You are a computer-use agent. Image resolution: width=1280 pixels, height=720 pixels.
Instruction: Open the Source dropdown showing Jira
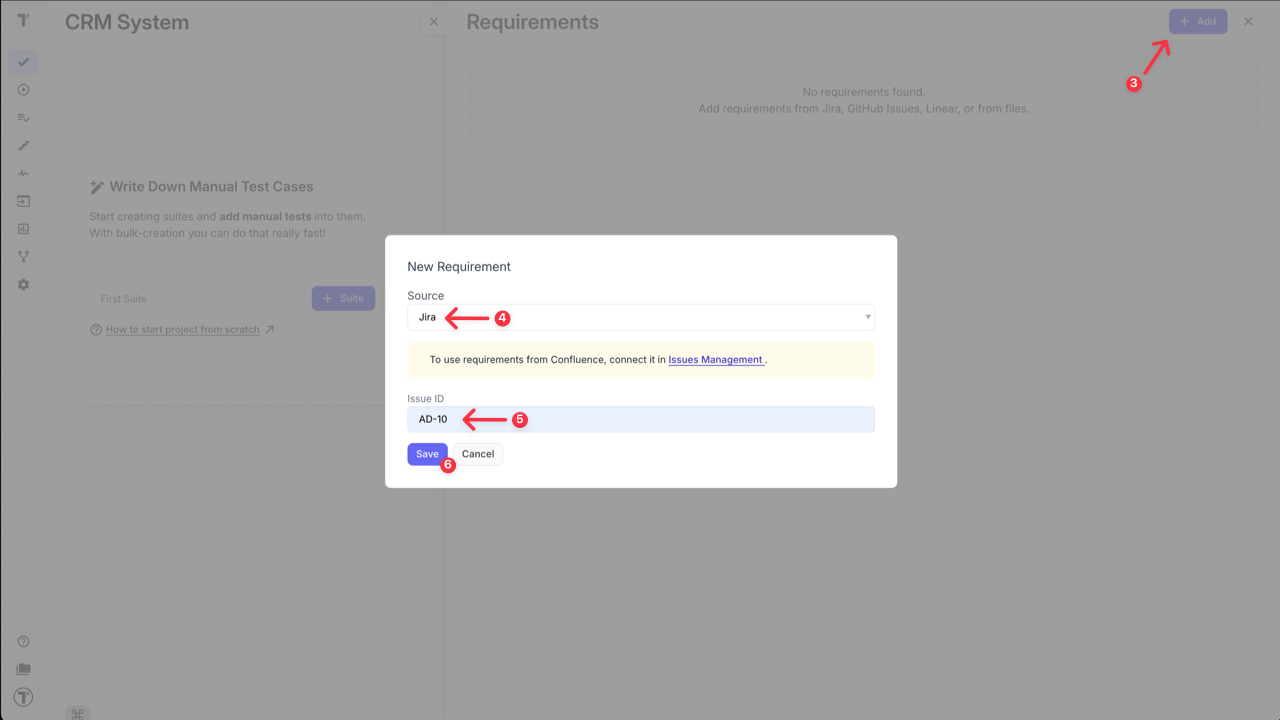pyautogui.click(x=640, y=317)
